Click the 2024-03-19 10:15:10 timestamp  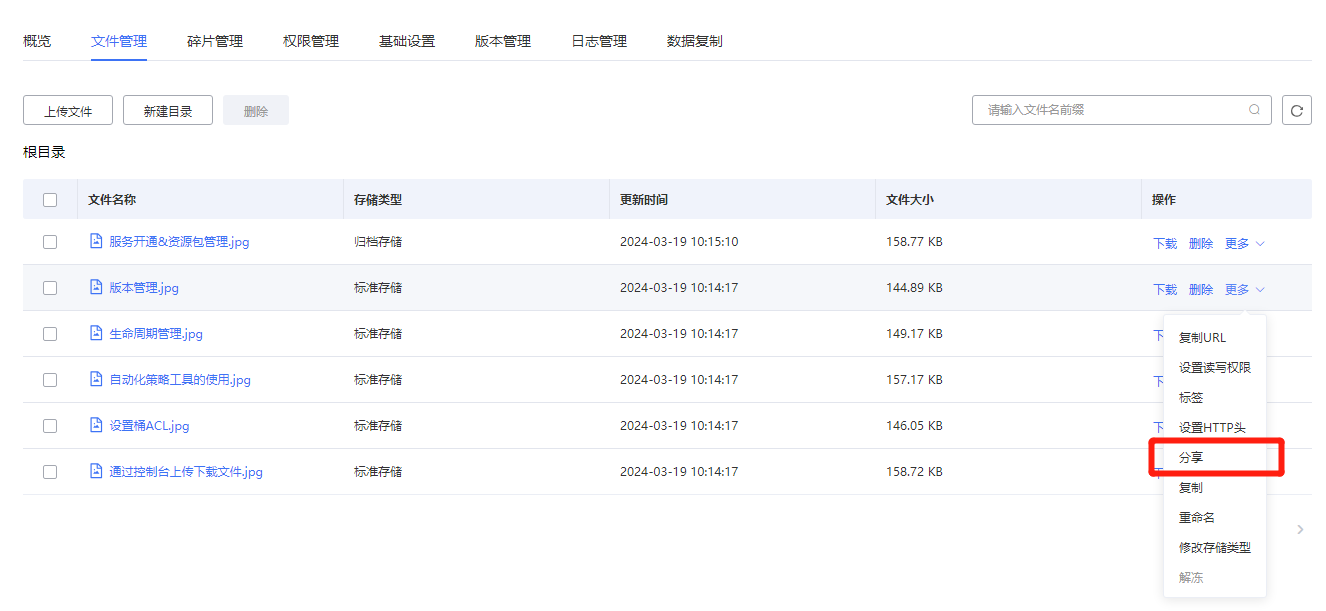[x=679, y=242]
